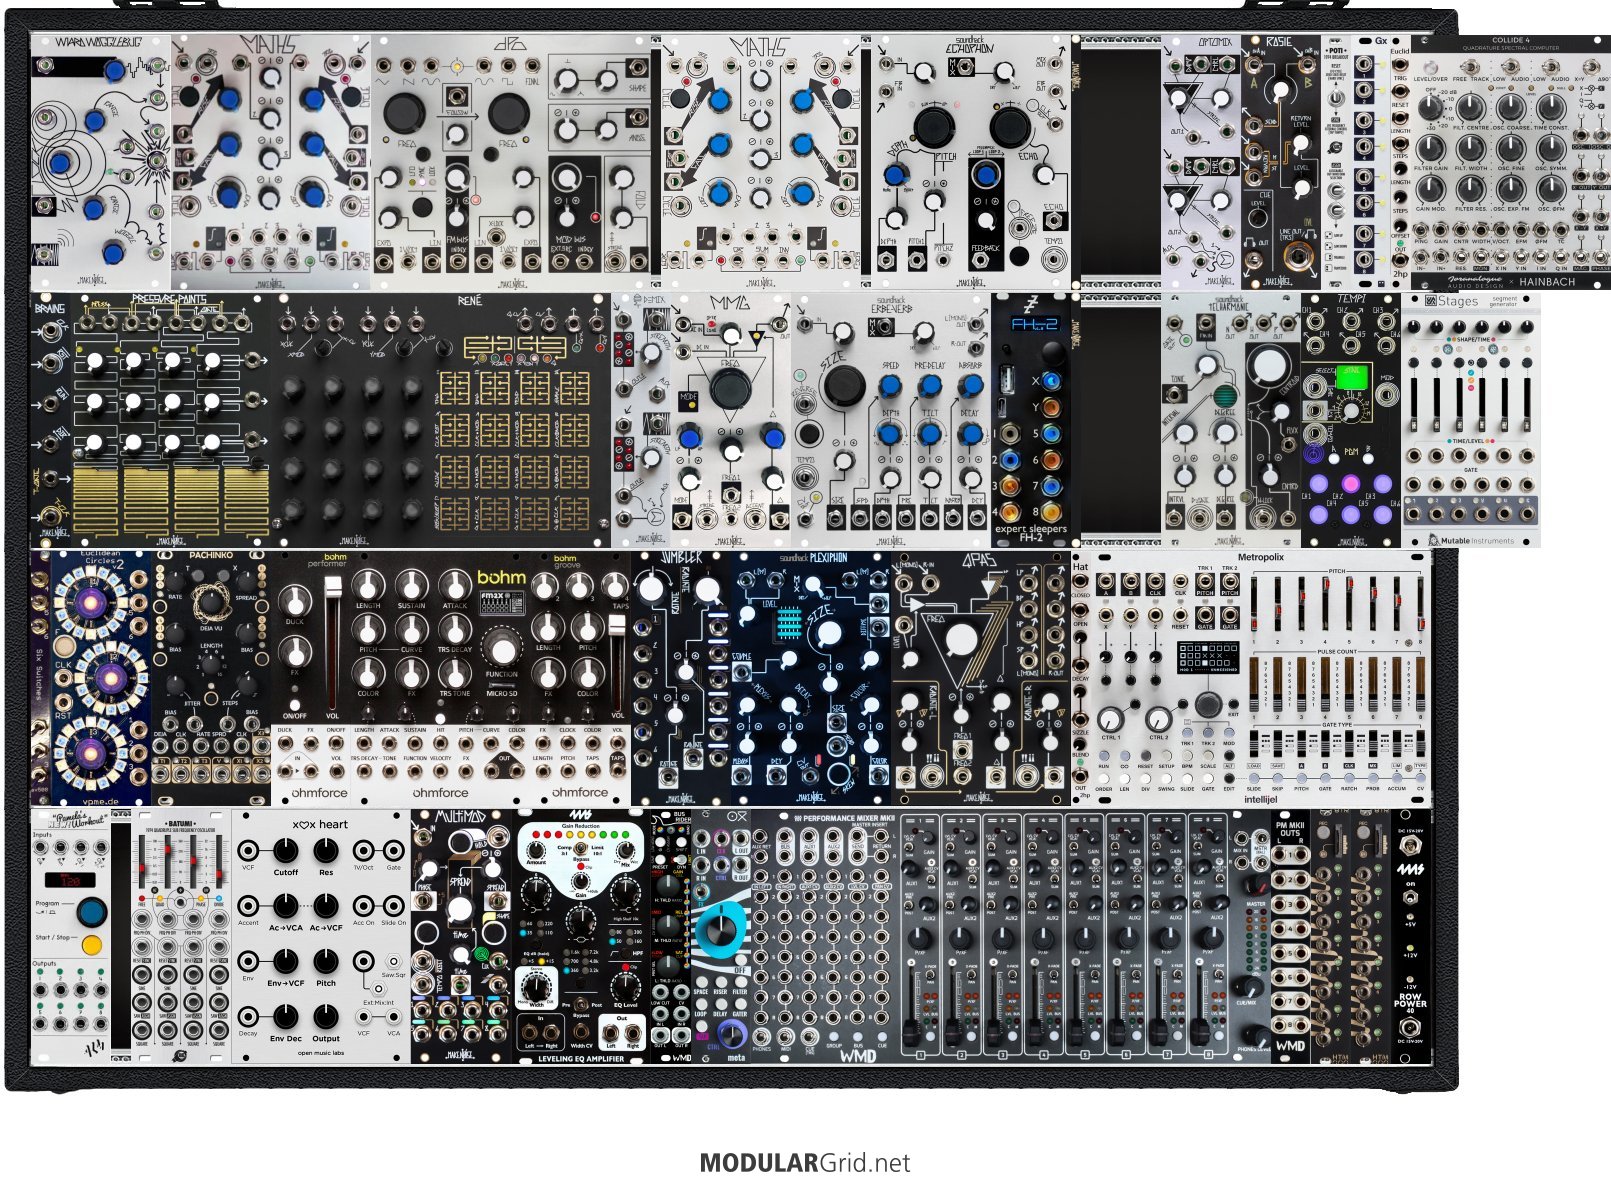Turn the CTRL 1 knob on Metropolix

(1110, 718)
